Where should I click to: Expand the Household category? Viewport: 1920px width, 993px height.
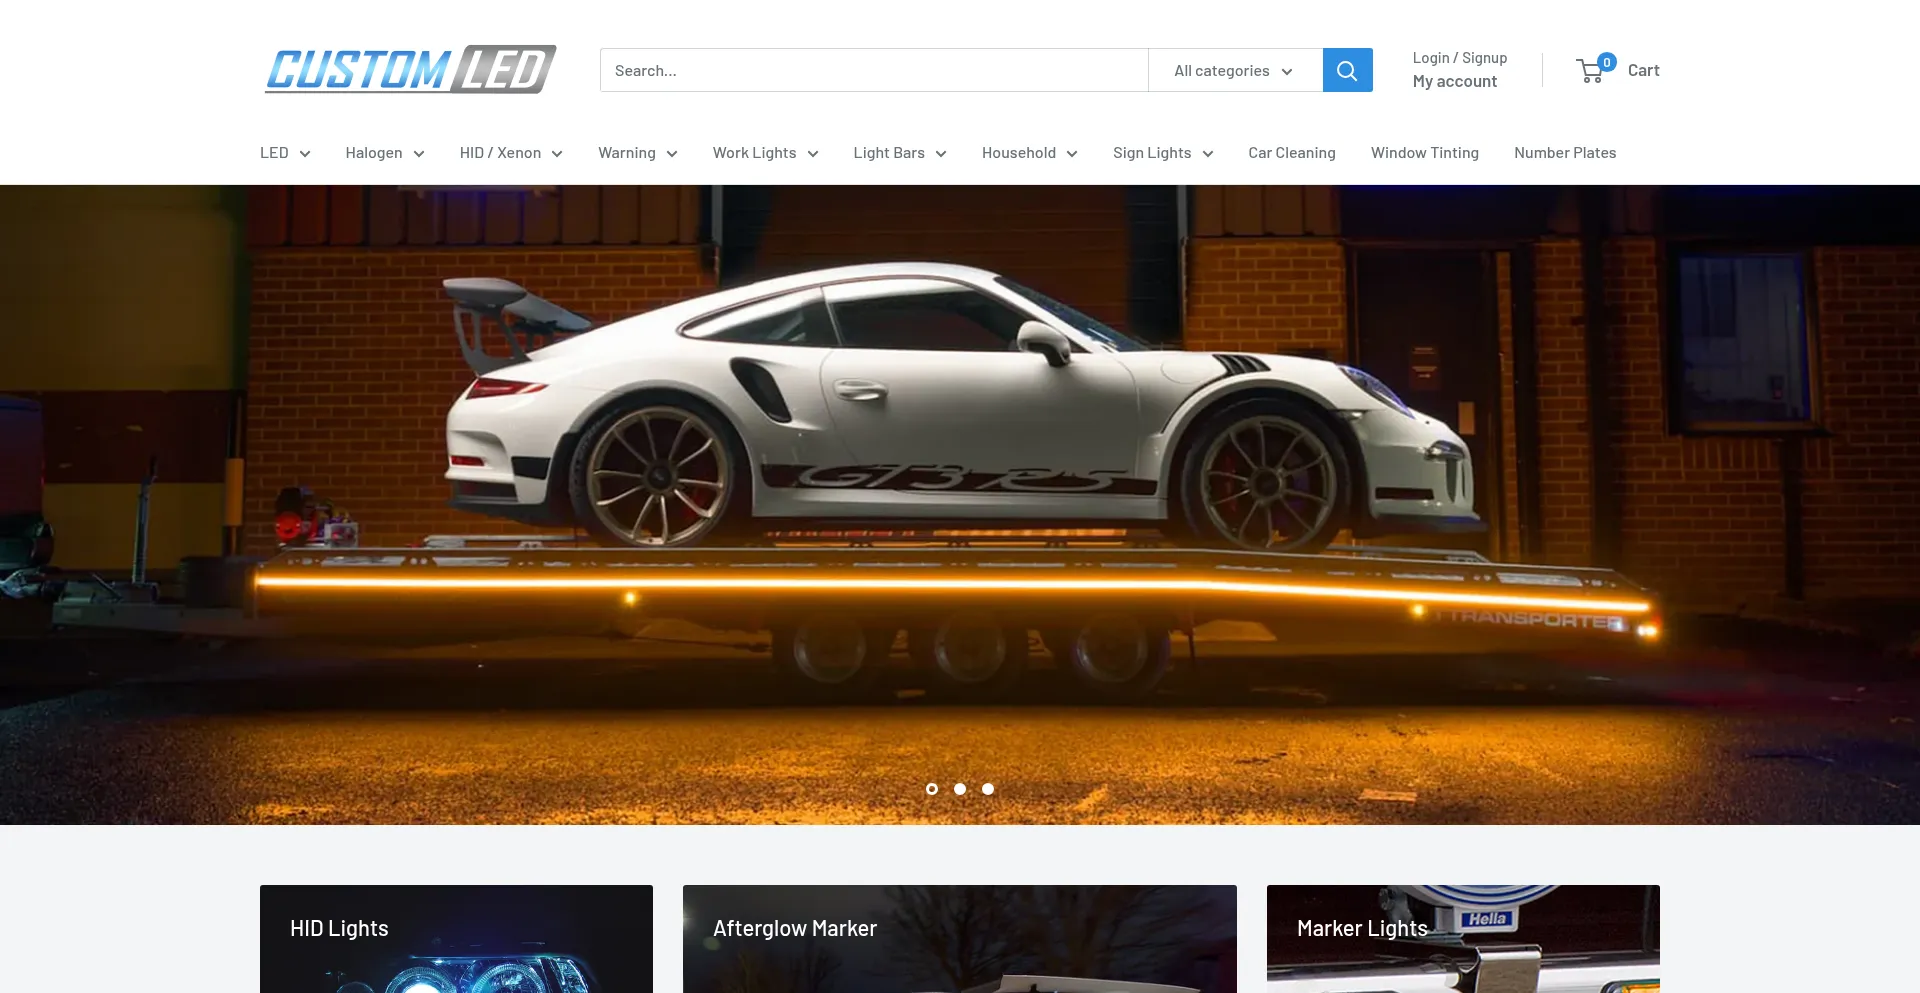tap(1029, 152)
